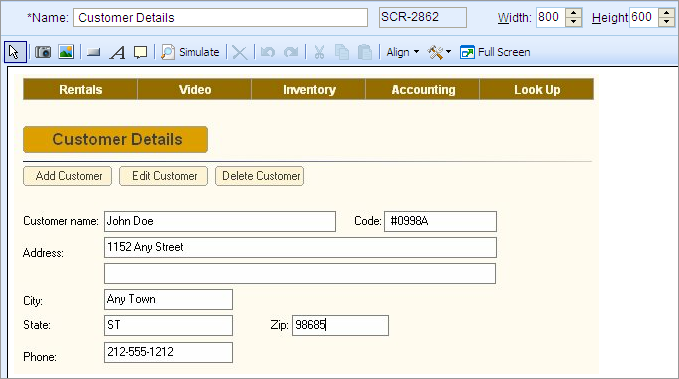Image resolution: width=679 pixels, height=379 pixels.
Task: Click the Zip field '98685'
Action: click(x=340, y=325)
